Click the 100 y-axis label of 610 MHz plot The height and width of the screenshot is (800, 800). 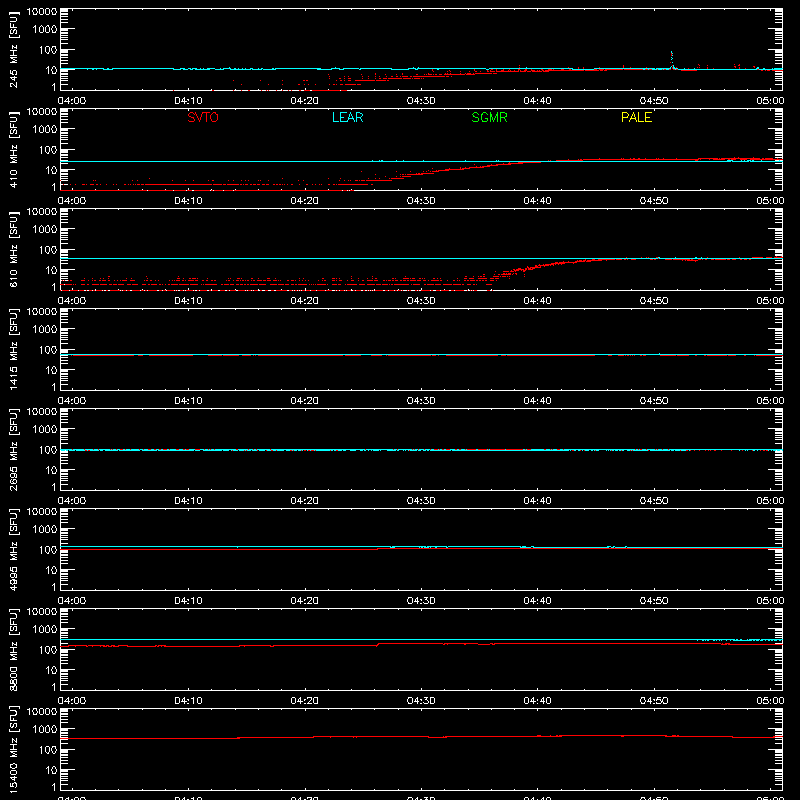pos(48,249)
